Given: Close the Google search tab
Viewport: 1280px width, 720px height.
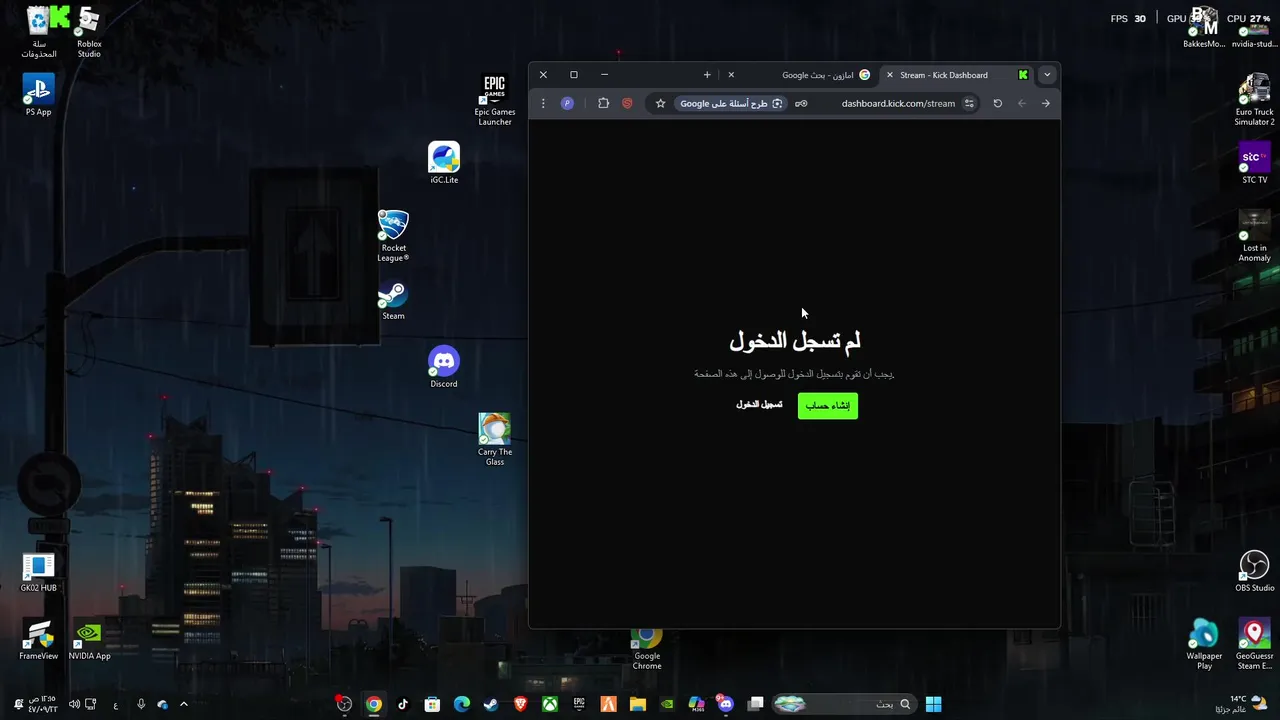Looking at the screenshot, I should [x=731, y=75].
